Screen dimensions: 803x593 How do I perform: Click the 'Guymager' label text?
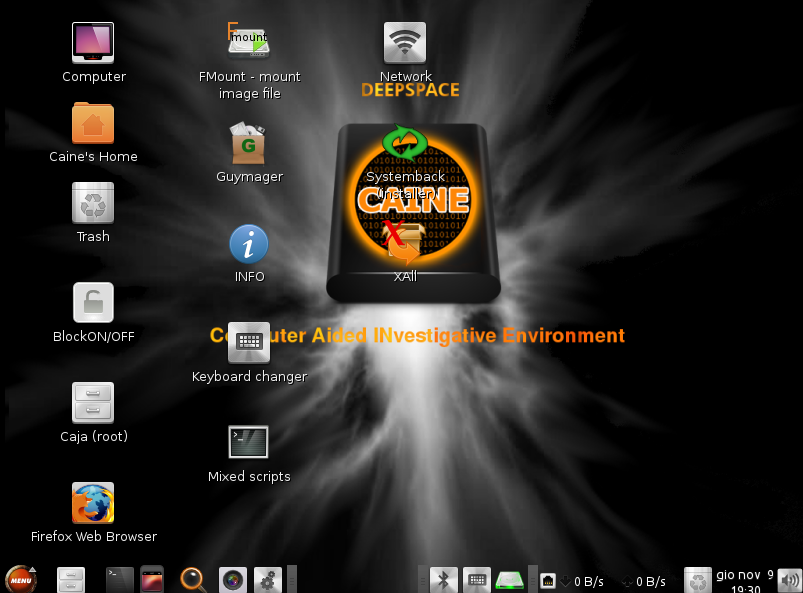[249, 177]
